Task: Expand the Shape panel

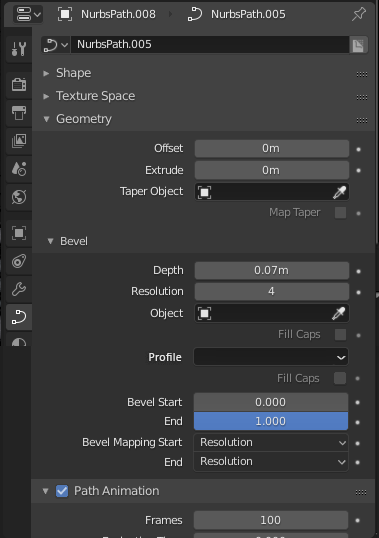Action: click(46, 73)
